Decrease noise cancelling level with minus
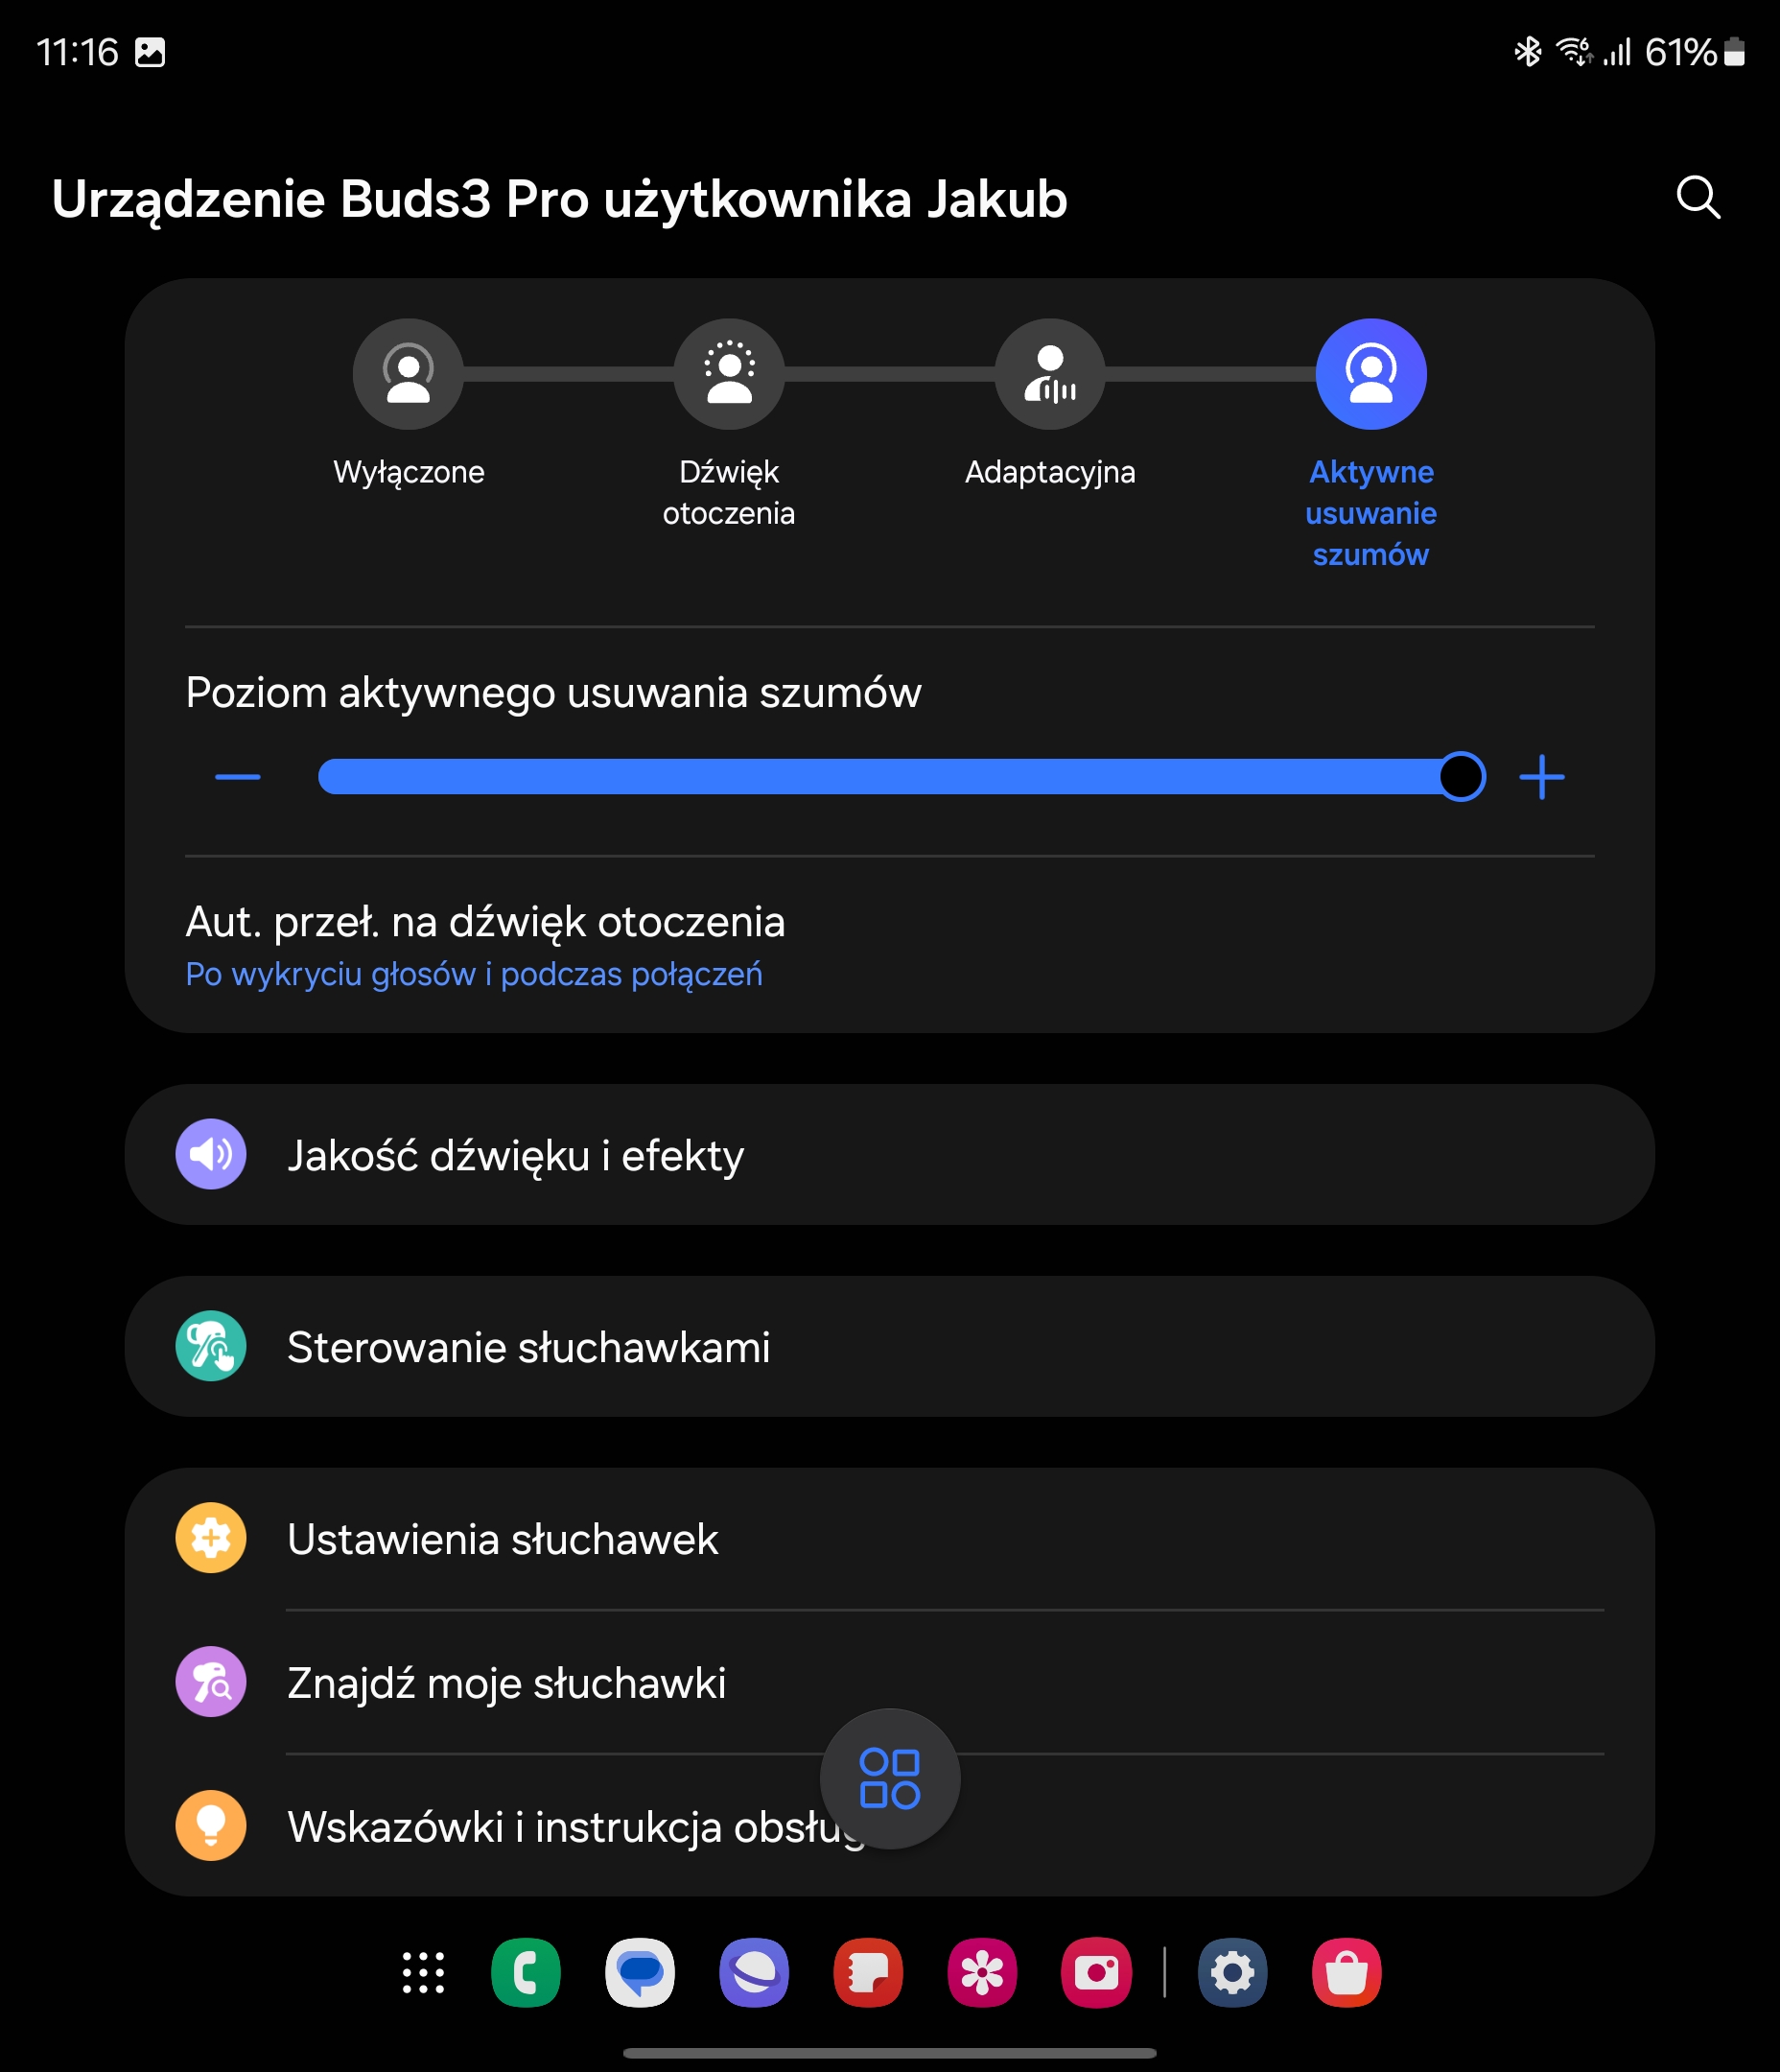Image resolution: width=1780 pixels, height=2072 pixels. (x=238, y=777)
